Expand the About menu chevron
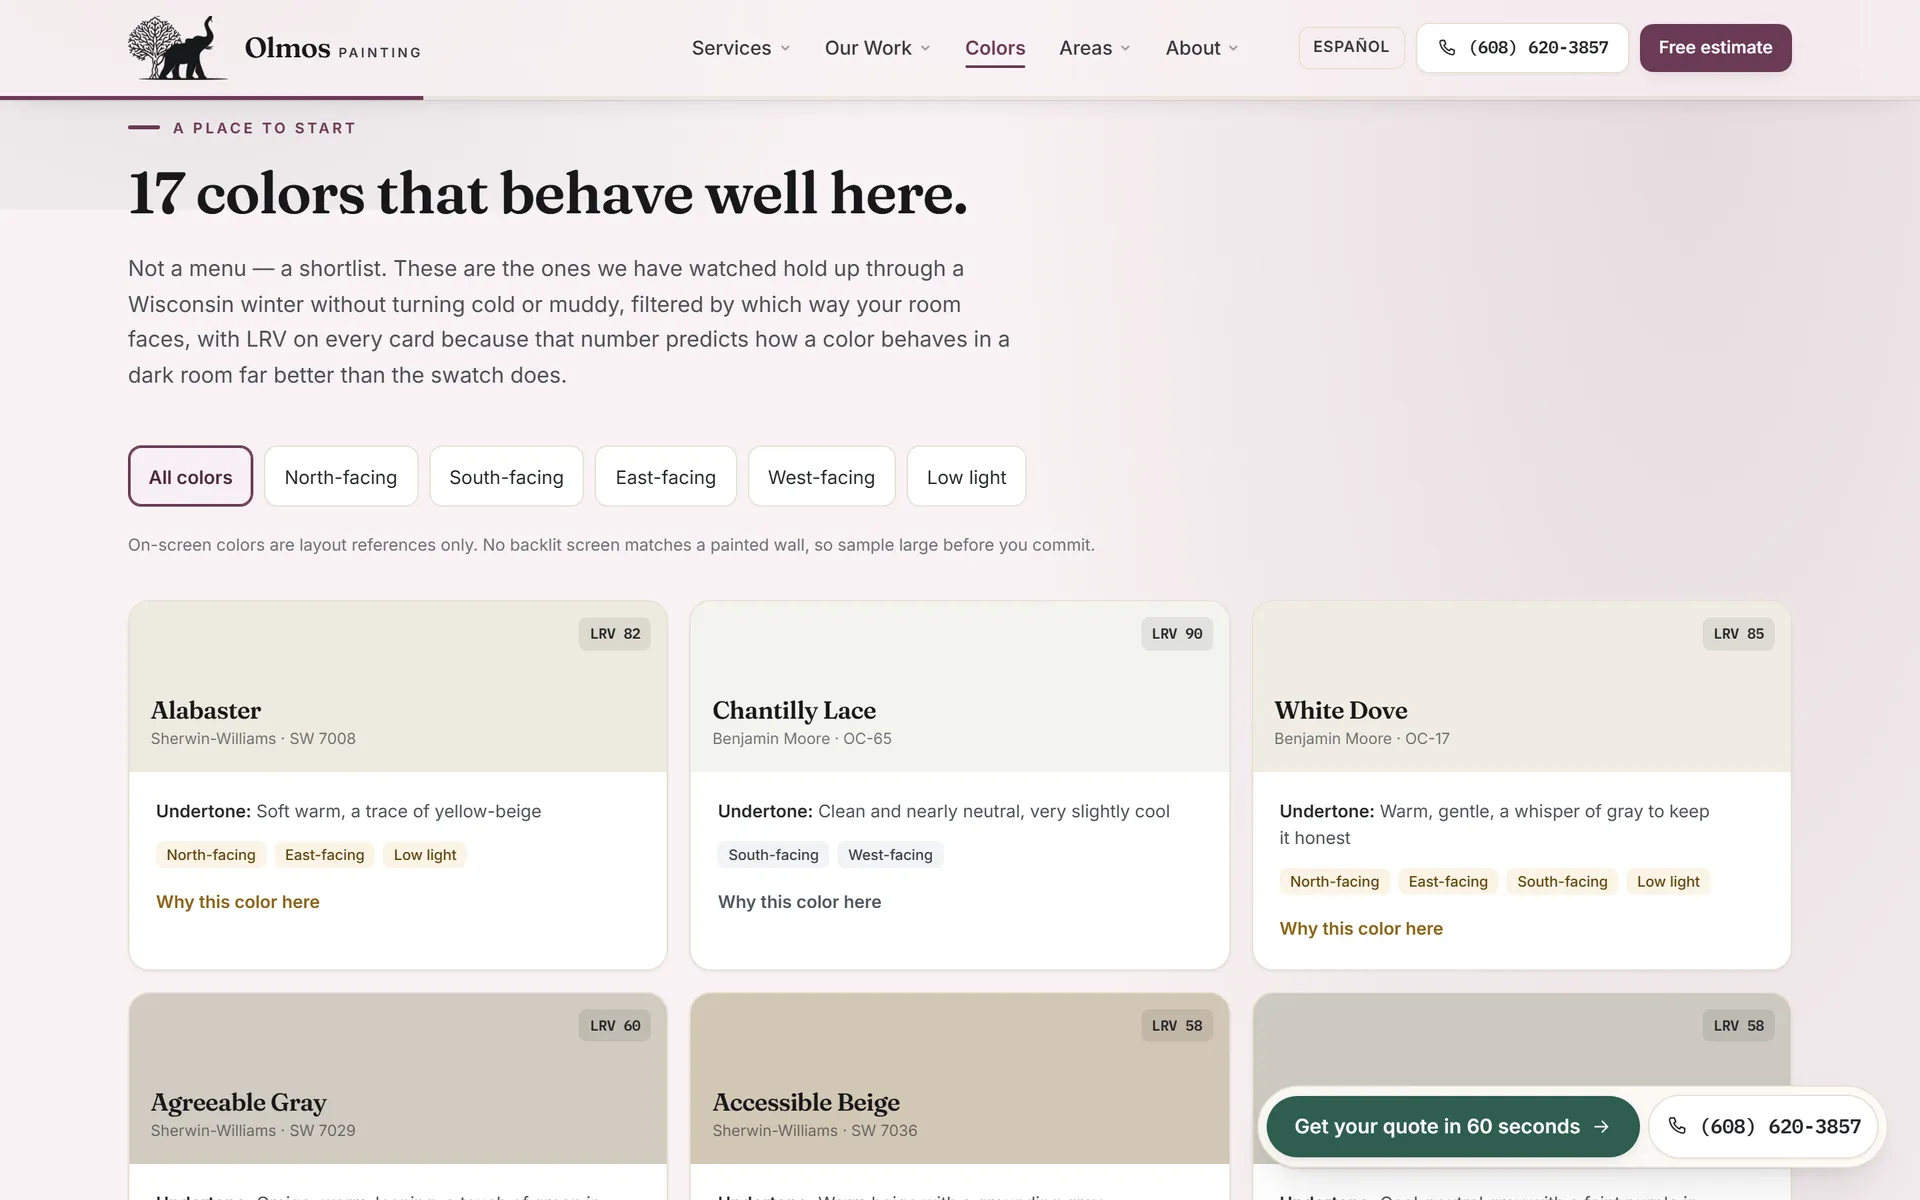The height and width of the screenshot is (1200, 1920). point(1233,48)
